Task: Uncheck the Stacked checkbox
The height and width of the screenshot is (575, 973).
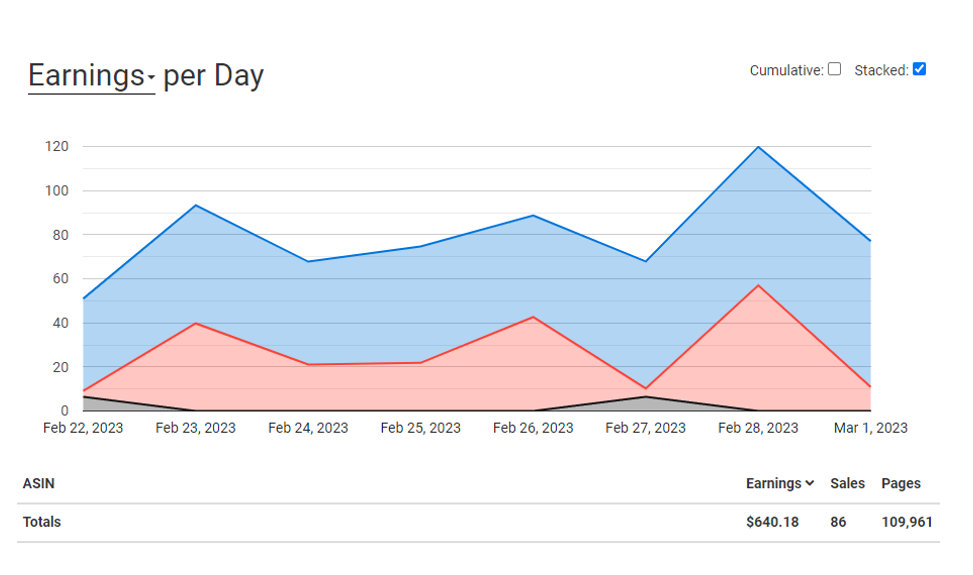Action: (x=919, y=70)
